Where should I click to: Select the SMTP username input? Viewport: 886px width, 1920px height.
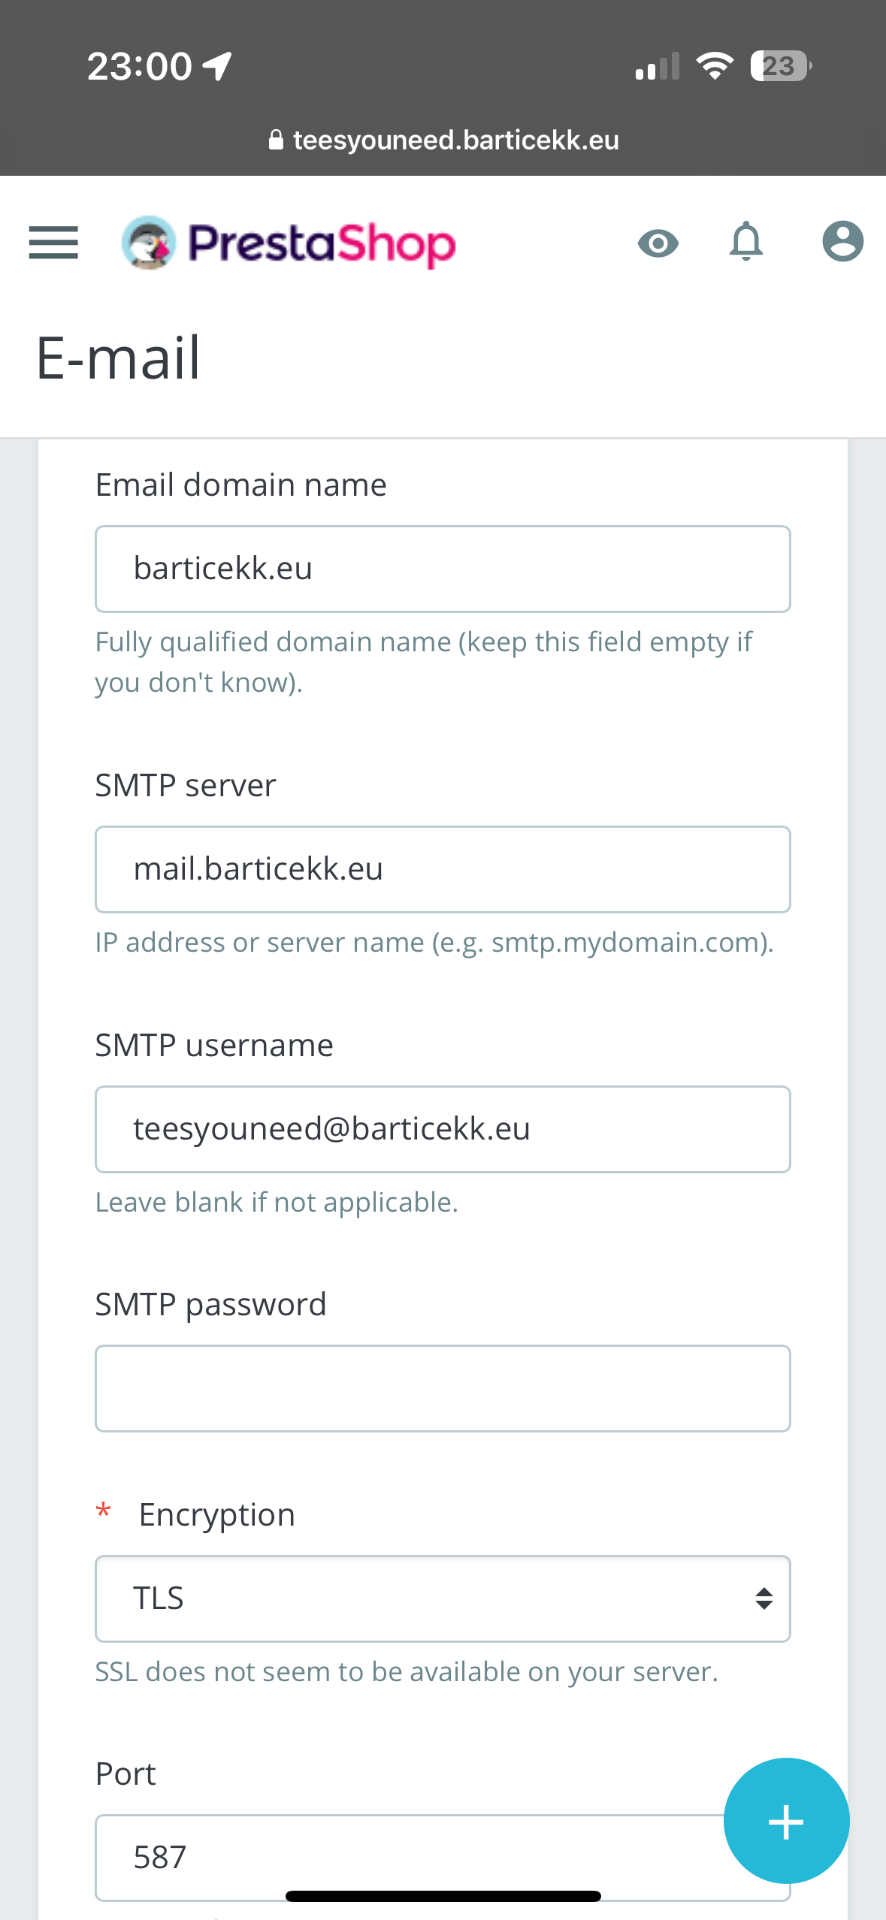(443, 1129)
